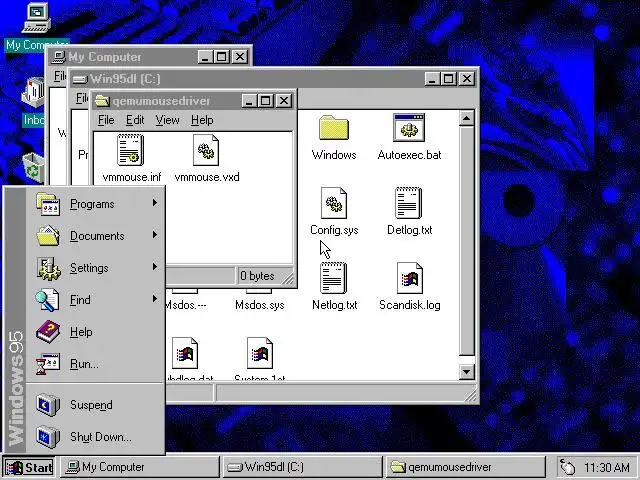Open the Detlog.txt notepad icon
Viewport: 640px width, 480px height.
click(x=408, y=203)
